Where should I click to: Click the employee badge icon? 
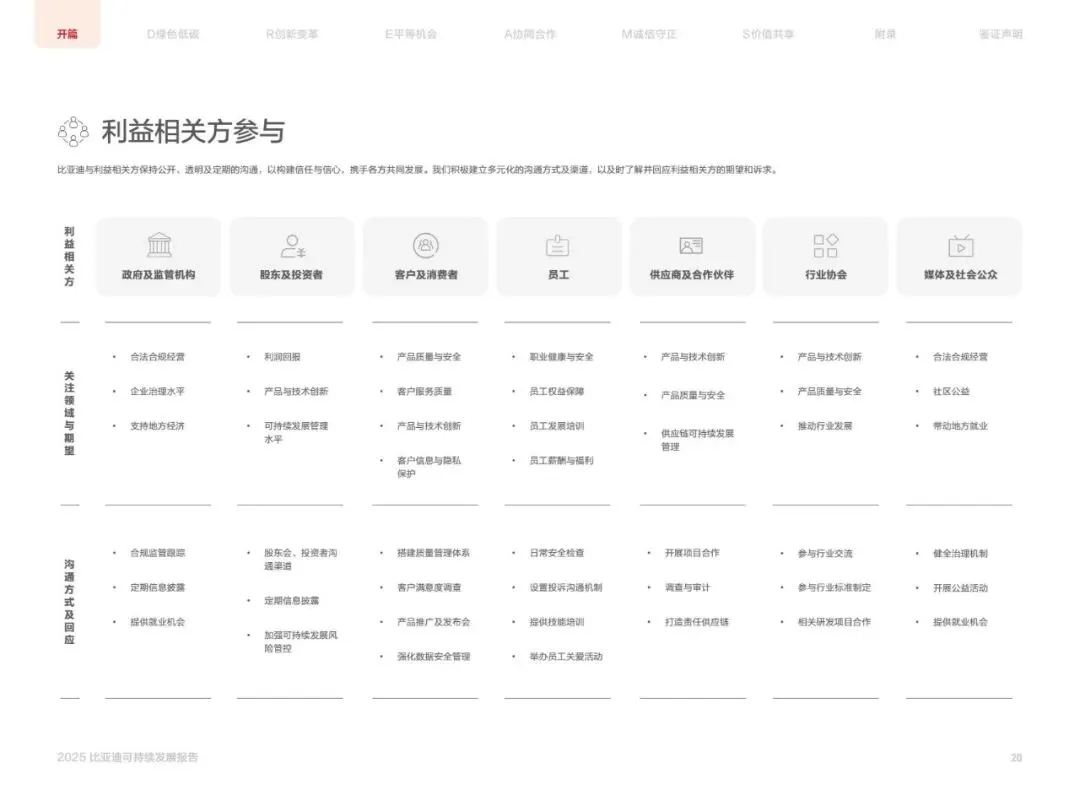(x=558, y=245)
